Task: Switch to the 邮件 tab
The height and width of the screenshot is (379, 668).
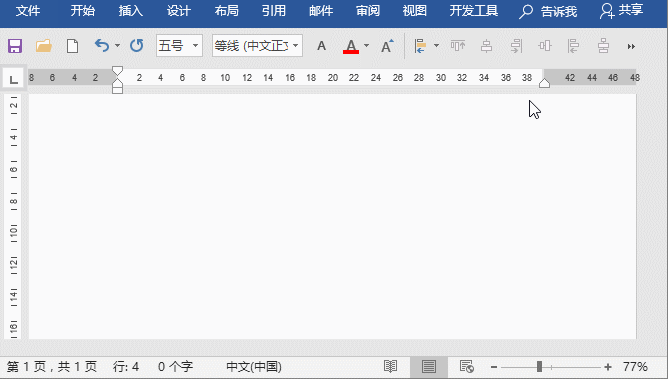Action: point(321,11)
